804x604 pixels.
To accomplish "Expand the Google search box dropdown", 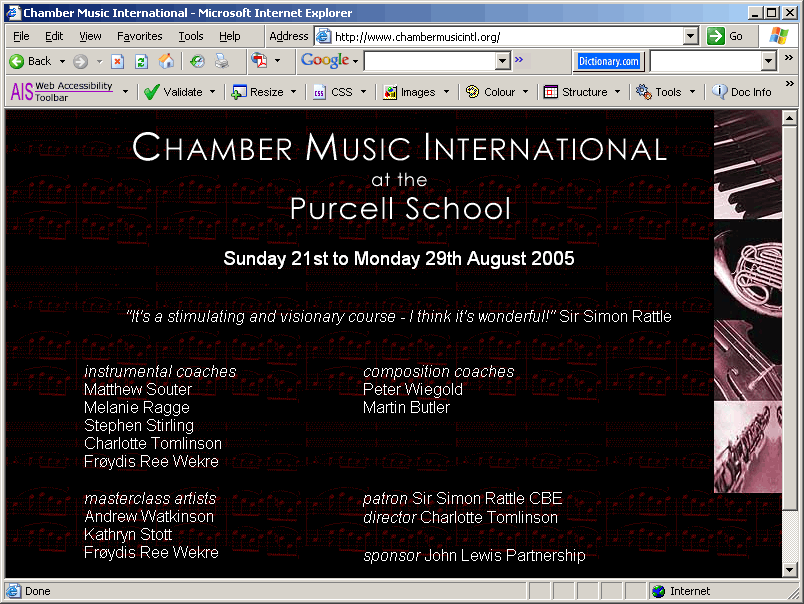I will point(502,61).
